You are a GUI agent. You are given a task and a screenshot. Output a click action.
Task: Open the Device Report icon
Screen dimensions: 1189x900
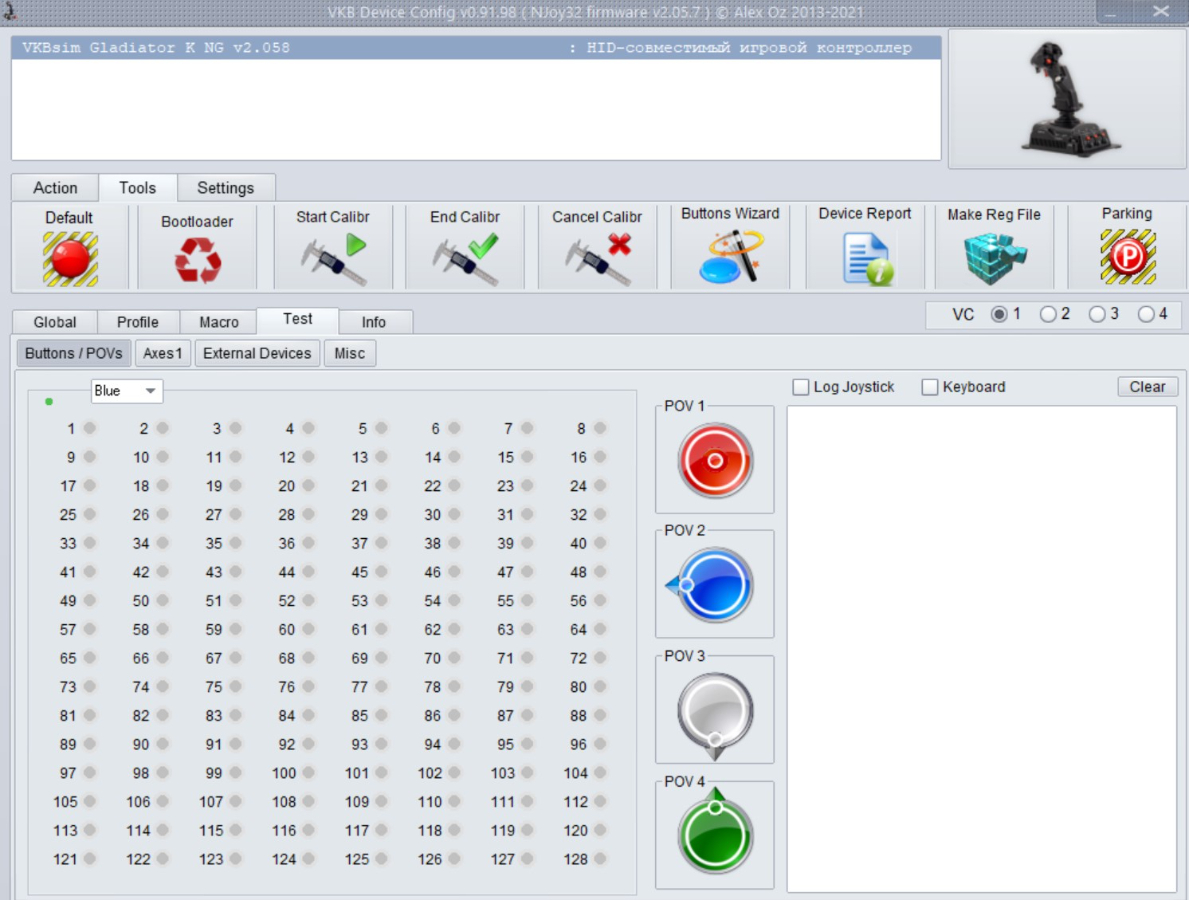point(865,258)
